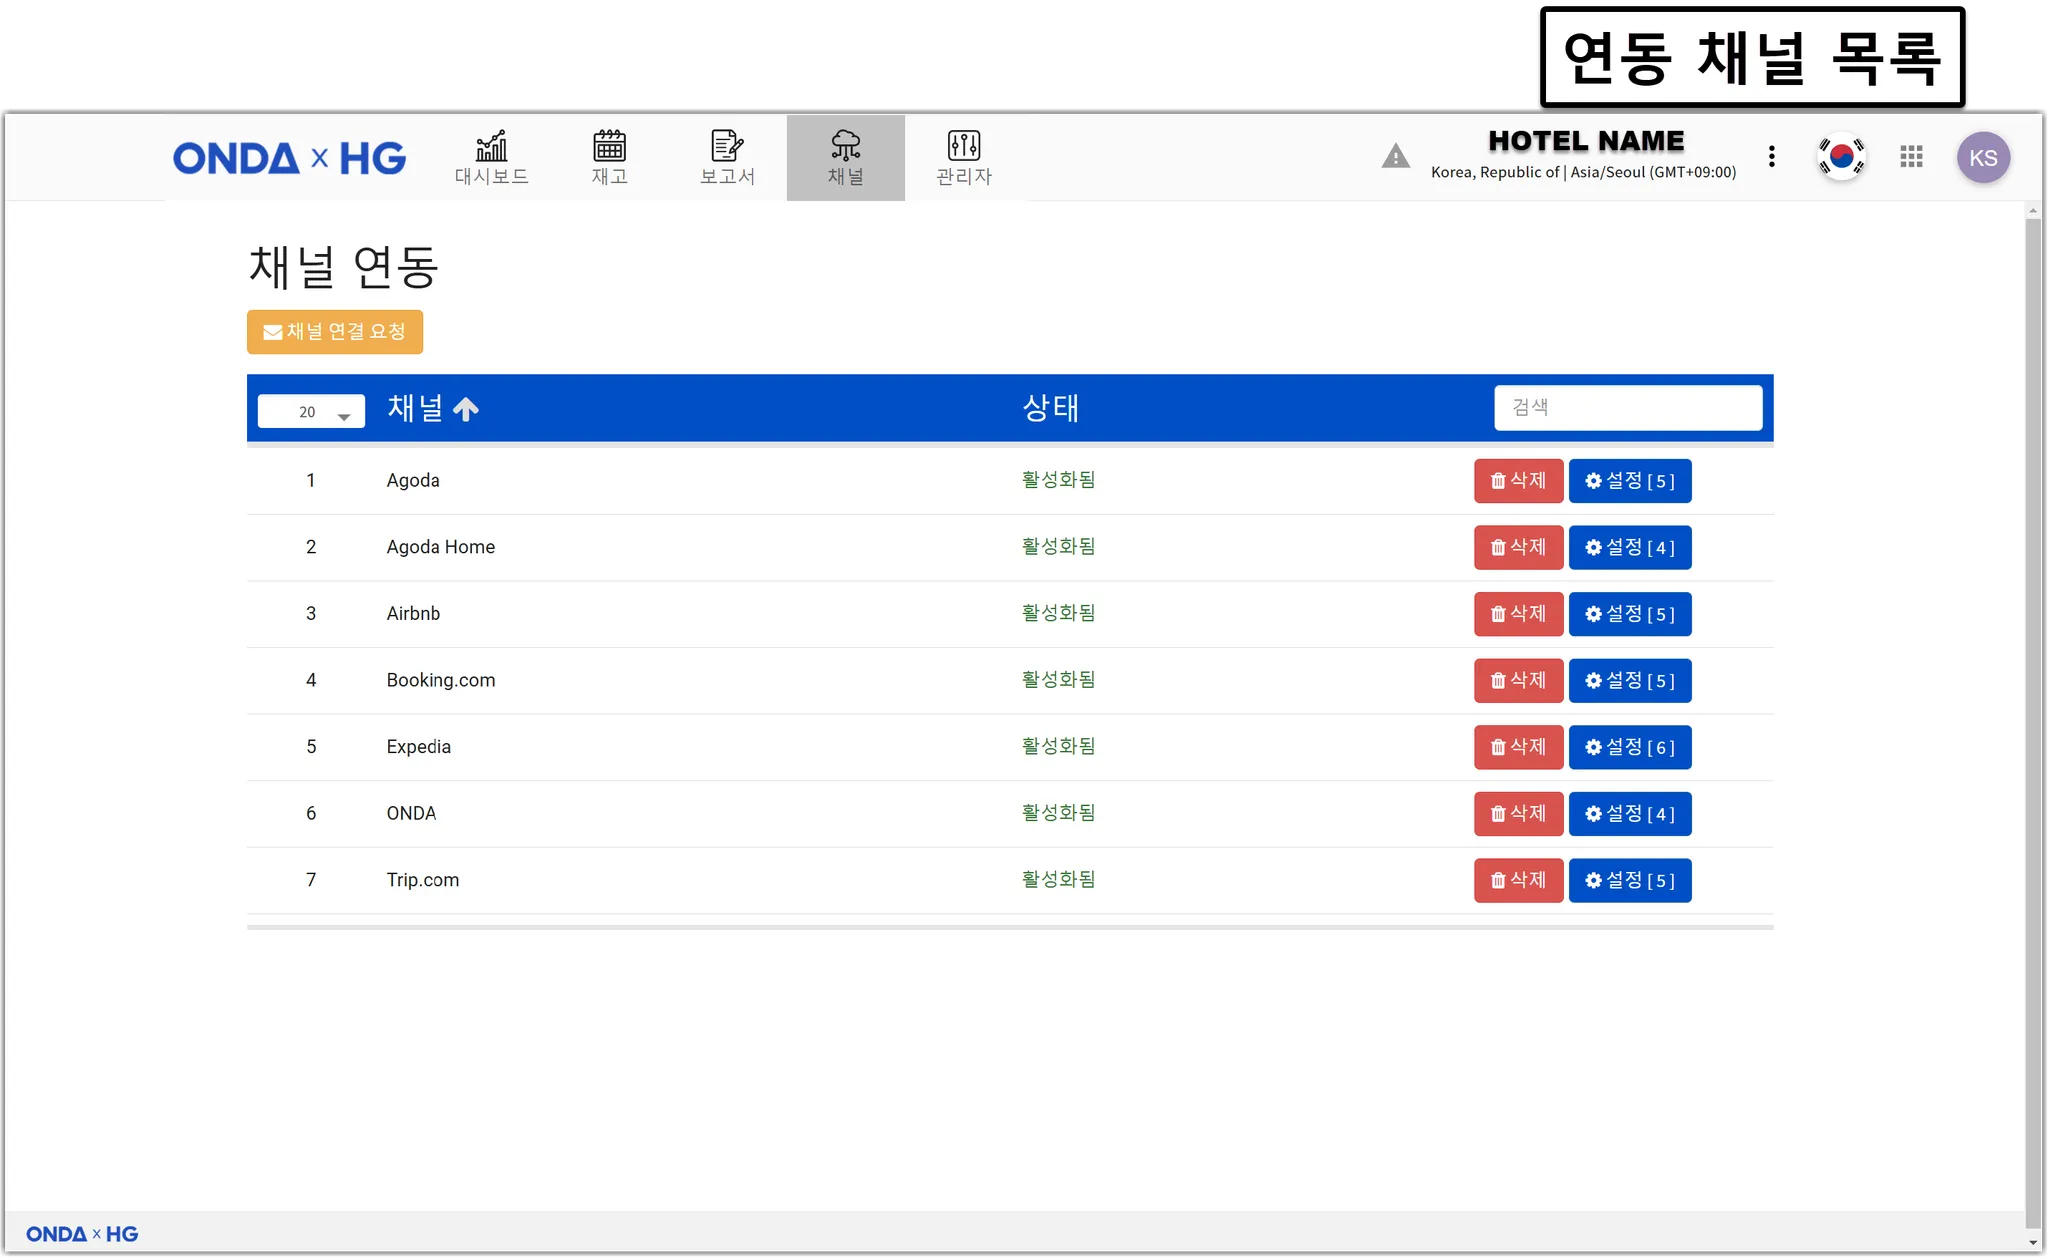Click the 검색 search field
This screenshot has width=2048, height=1257.
1627,408
